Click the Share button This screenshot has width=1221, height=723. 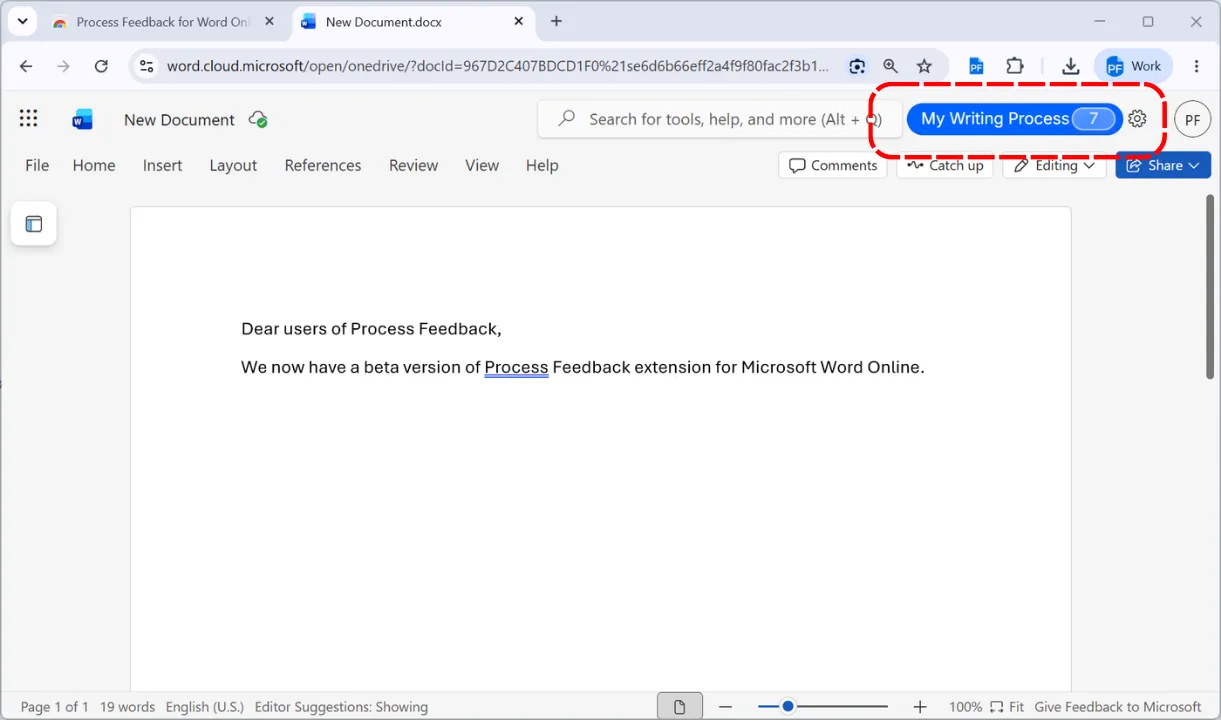(x=1163, y=165)
